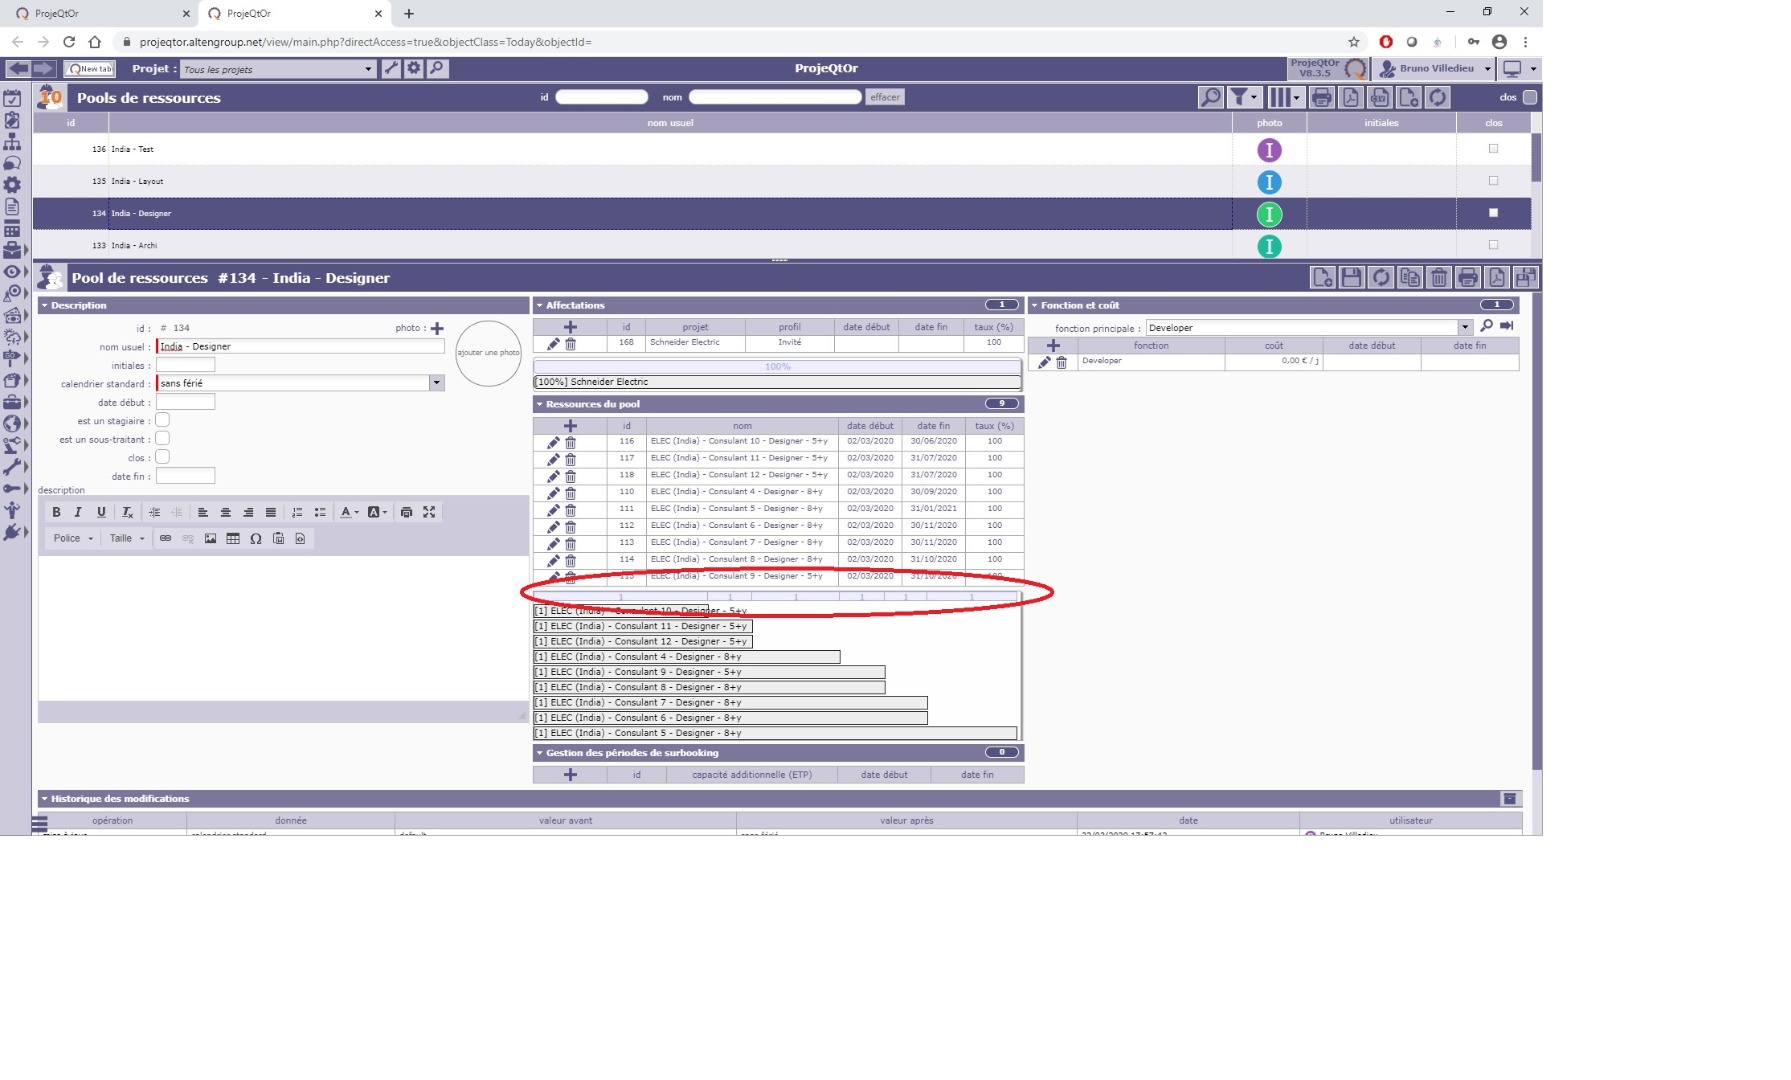
Task: Open the Projet selector dropdown
Action: pos(368,69)
